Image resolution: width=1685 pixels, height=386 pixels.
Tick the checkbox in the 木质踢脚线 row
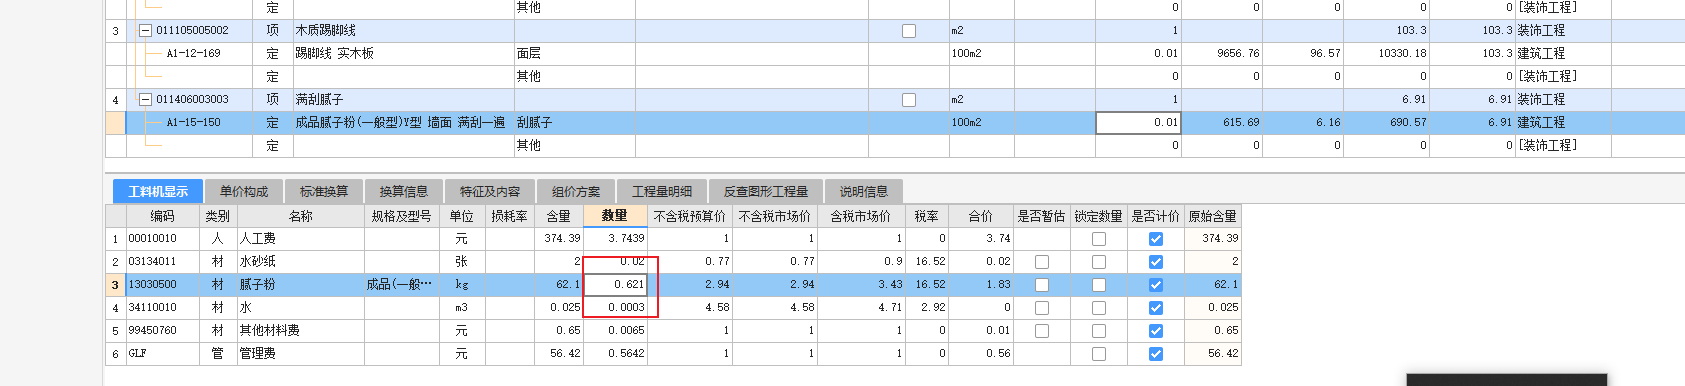click(909, 31)
